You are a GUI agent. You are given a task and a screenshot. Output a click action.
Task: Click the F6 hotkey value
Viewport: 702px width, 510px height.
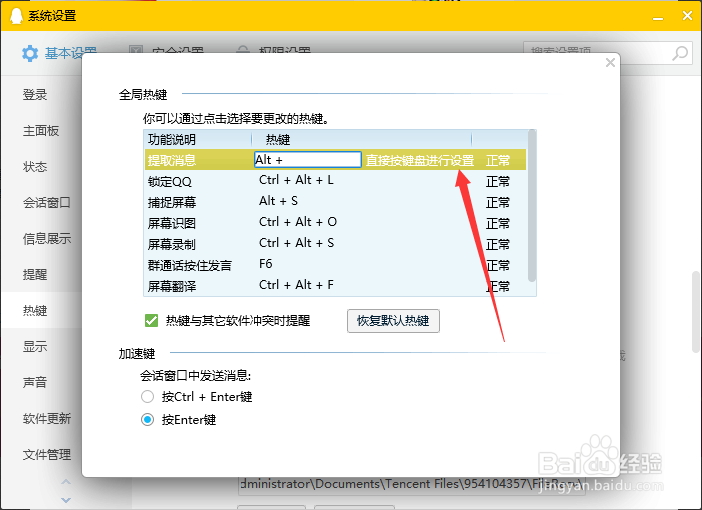coord(265,264)
